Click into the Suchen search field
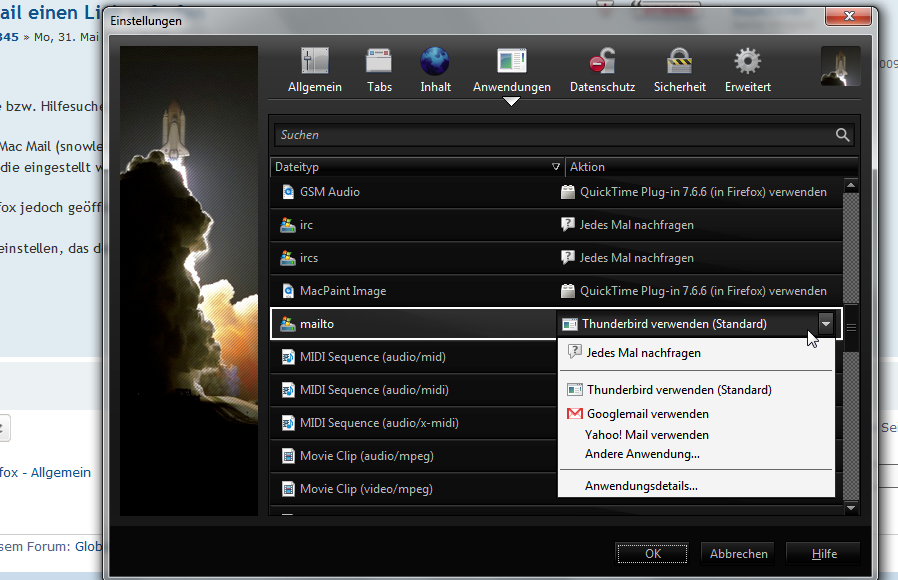This screenshot has width=898, height=580. coord(550,135)
